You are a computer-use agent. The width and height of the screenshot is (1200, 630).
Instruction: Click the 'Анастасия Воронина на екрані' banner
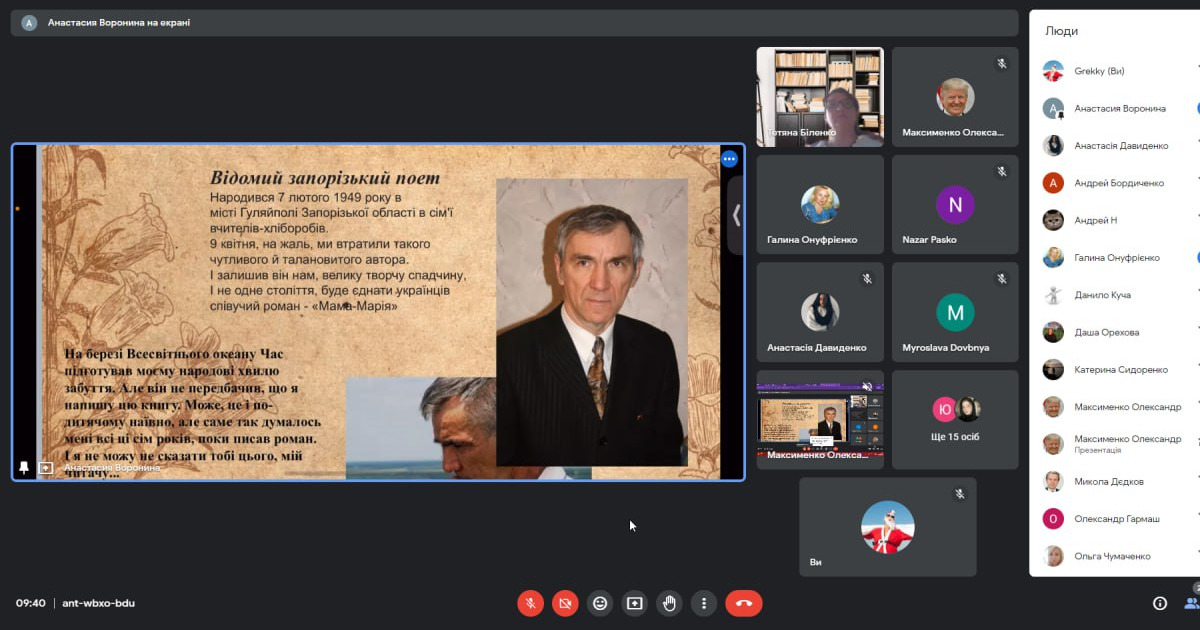point(119,22)
